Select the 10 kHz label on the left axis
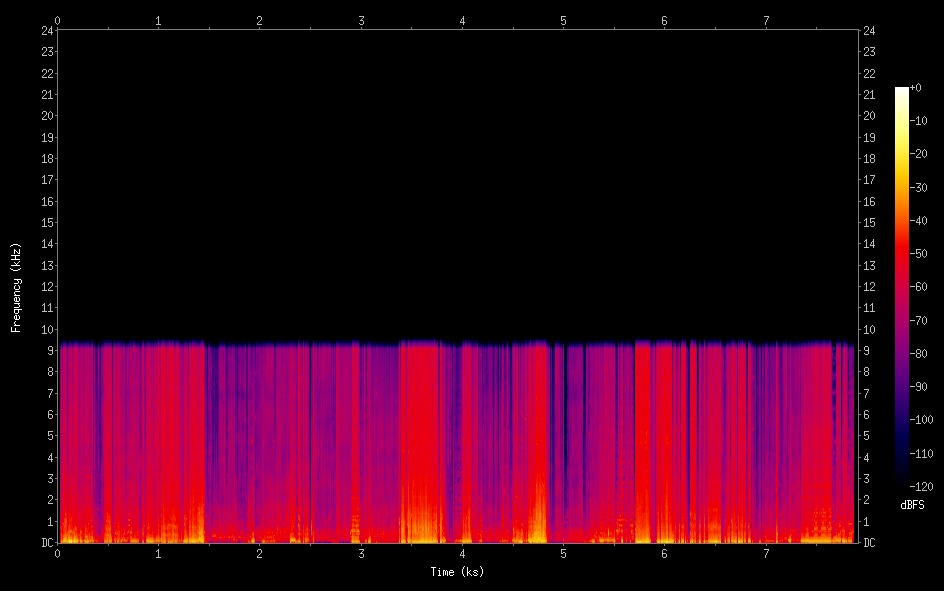Screen dimensions: 944x591 pyautogui.click(x=46, y=330)
